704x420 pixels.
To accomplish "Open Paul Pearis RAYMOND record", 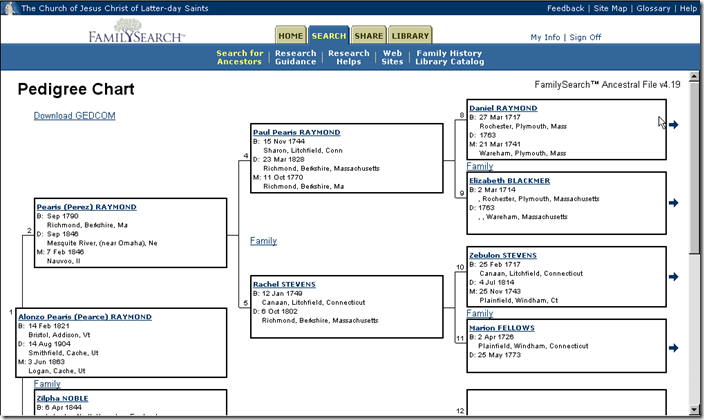I will point(296,132).
